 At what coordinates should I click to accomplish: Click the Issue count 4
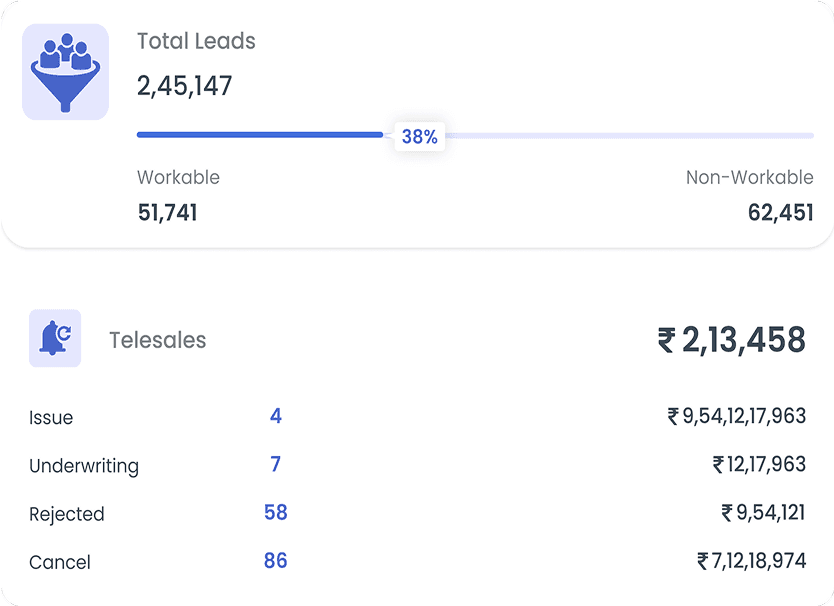pyautogui.click(x=276, y=416)
